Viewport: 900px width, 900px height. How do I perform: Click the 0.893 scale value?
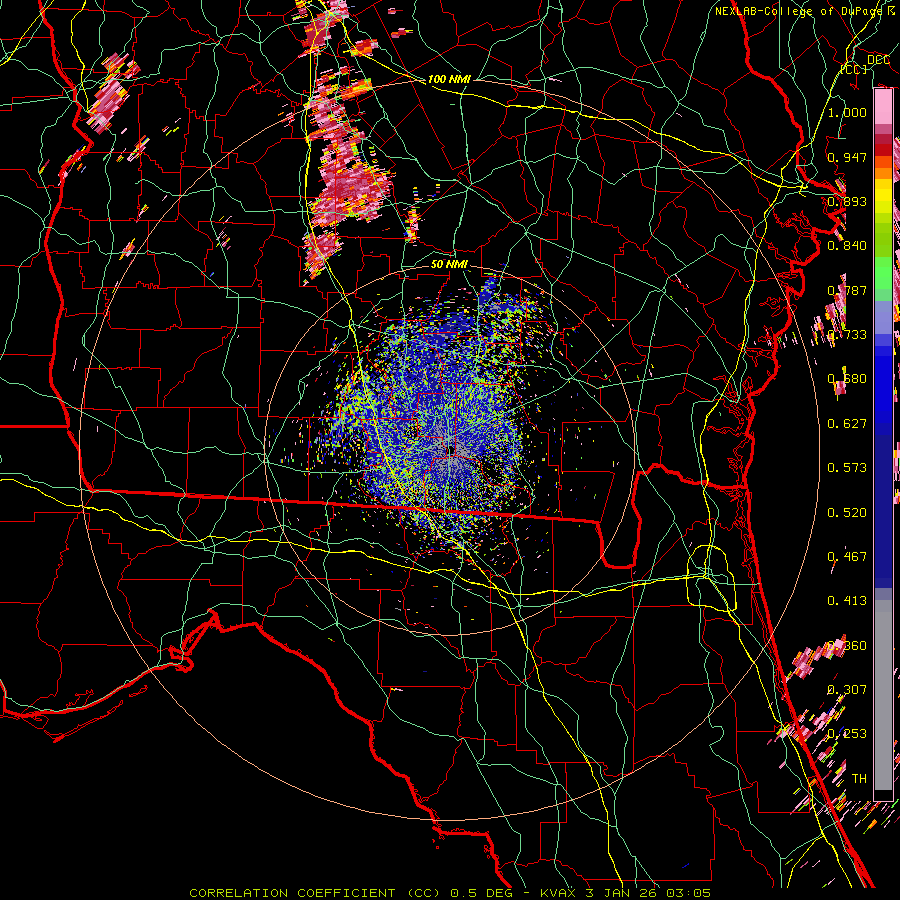pyautogui.click(x=847, y=201)
